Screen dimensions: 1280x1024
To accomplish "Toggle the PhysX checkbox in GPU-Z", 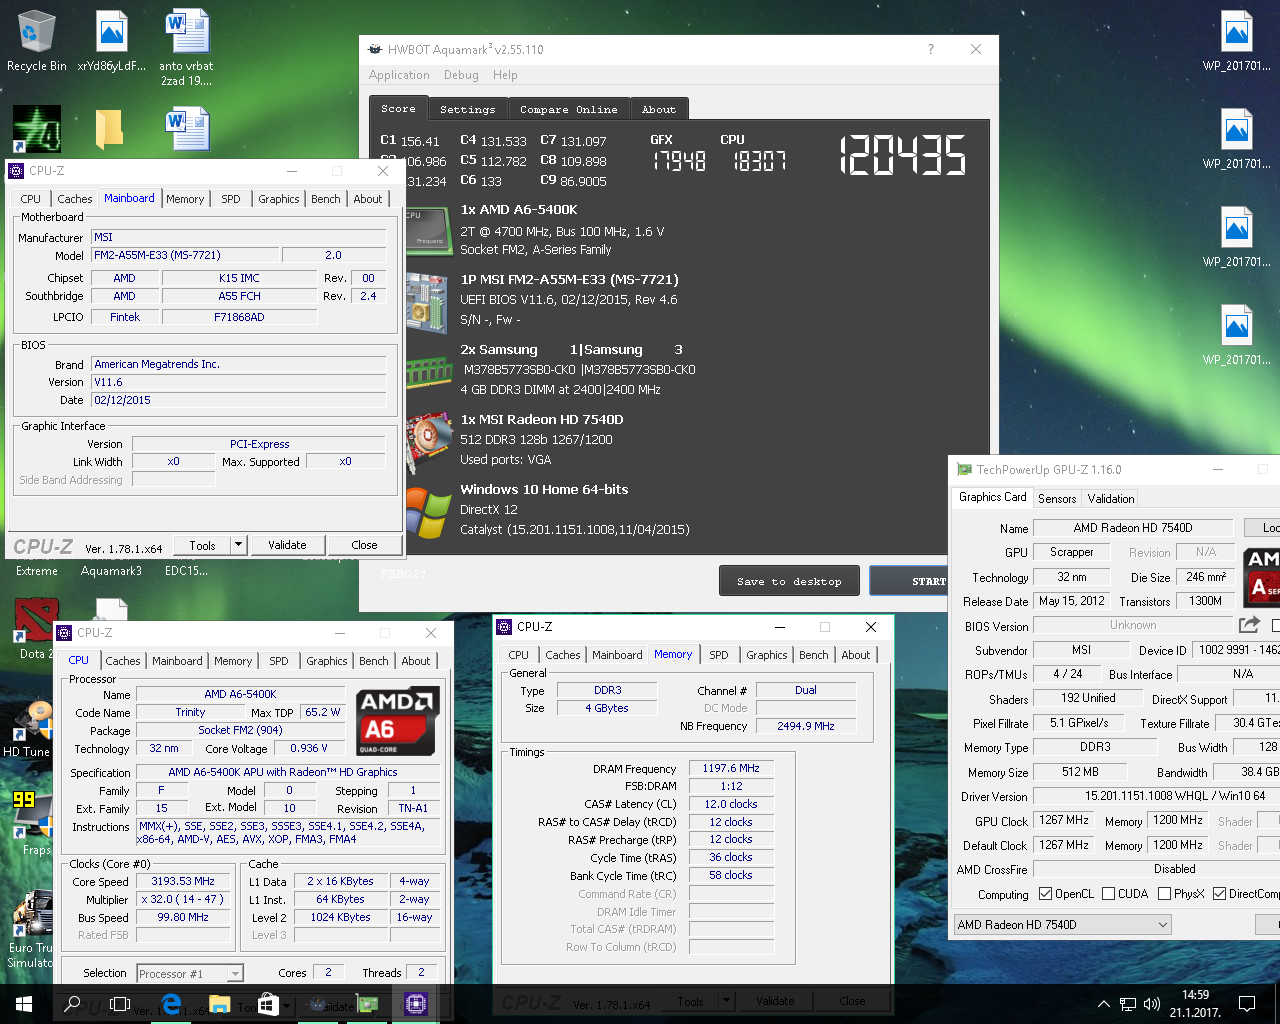I will [1164, 893].
